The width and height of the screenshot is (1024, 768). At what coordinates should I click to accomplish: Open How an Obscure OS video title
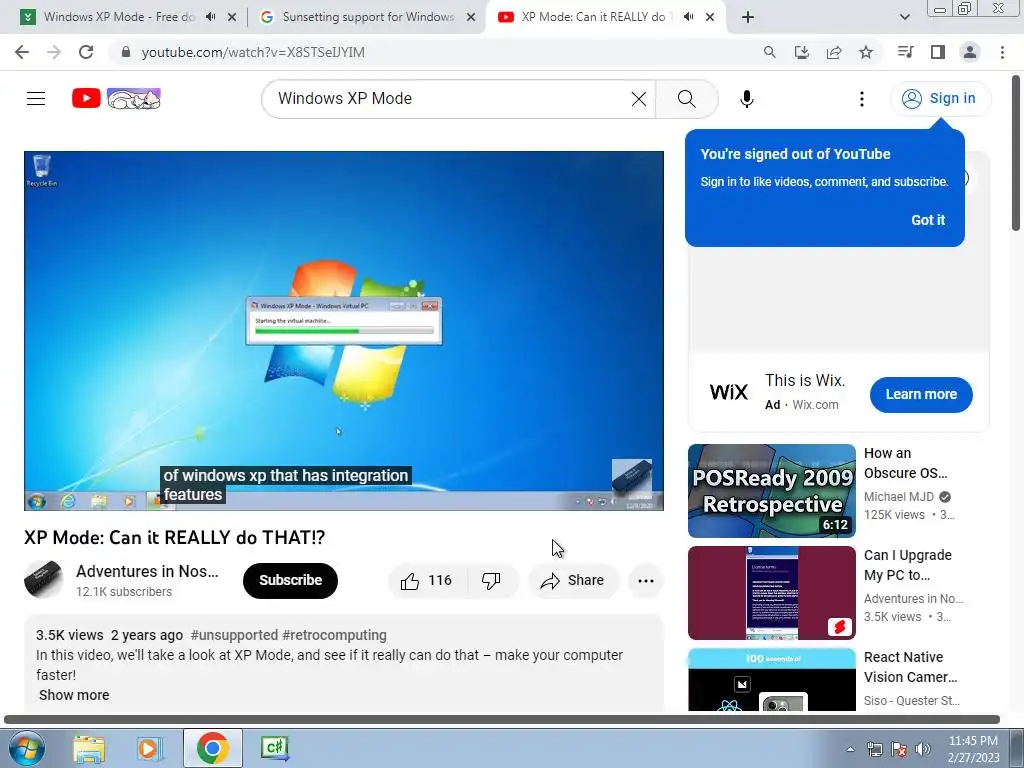[x=905, y=463]
